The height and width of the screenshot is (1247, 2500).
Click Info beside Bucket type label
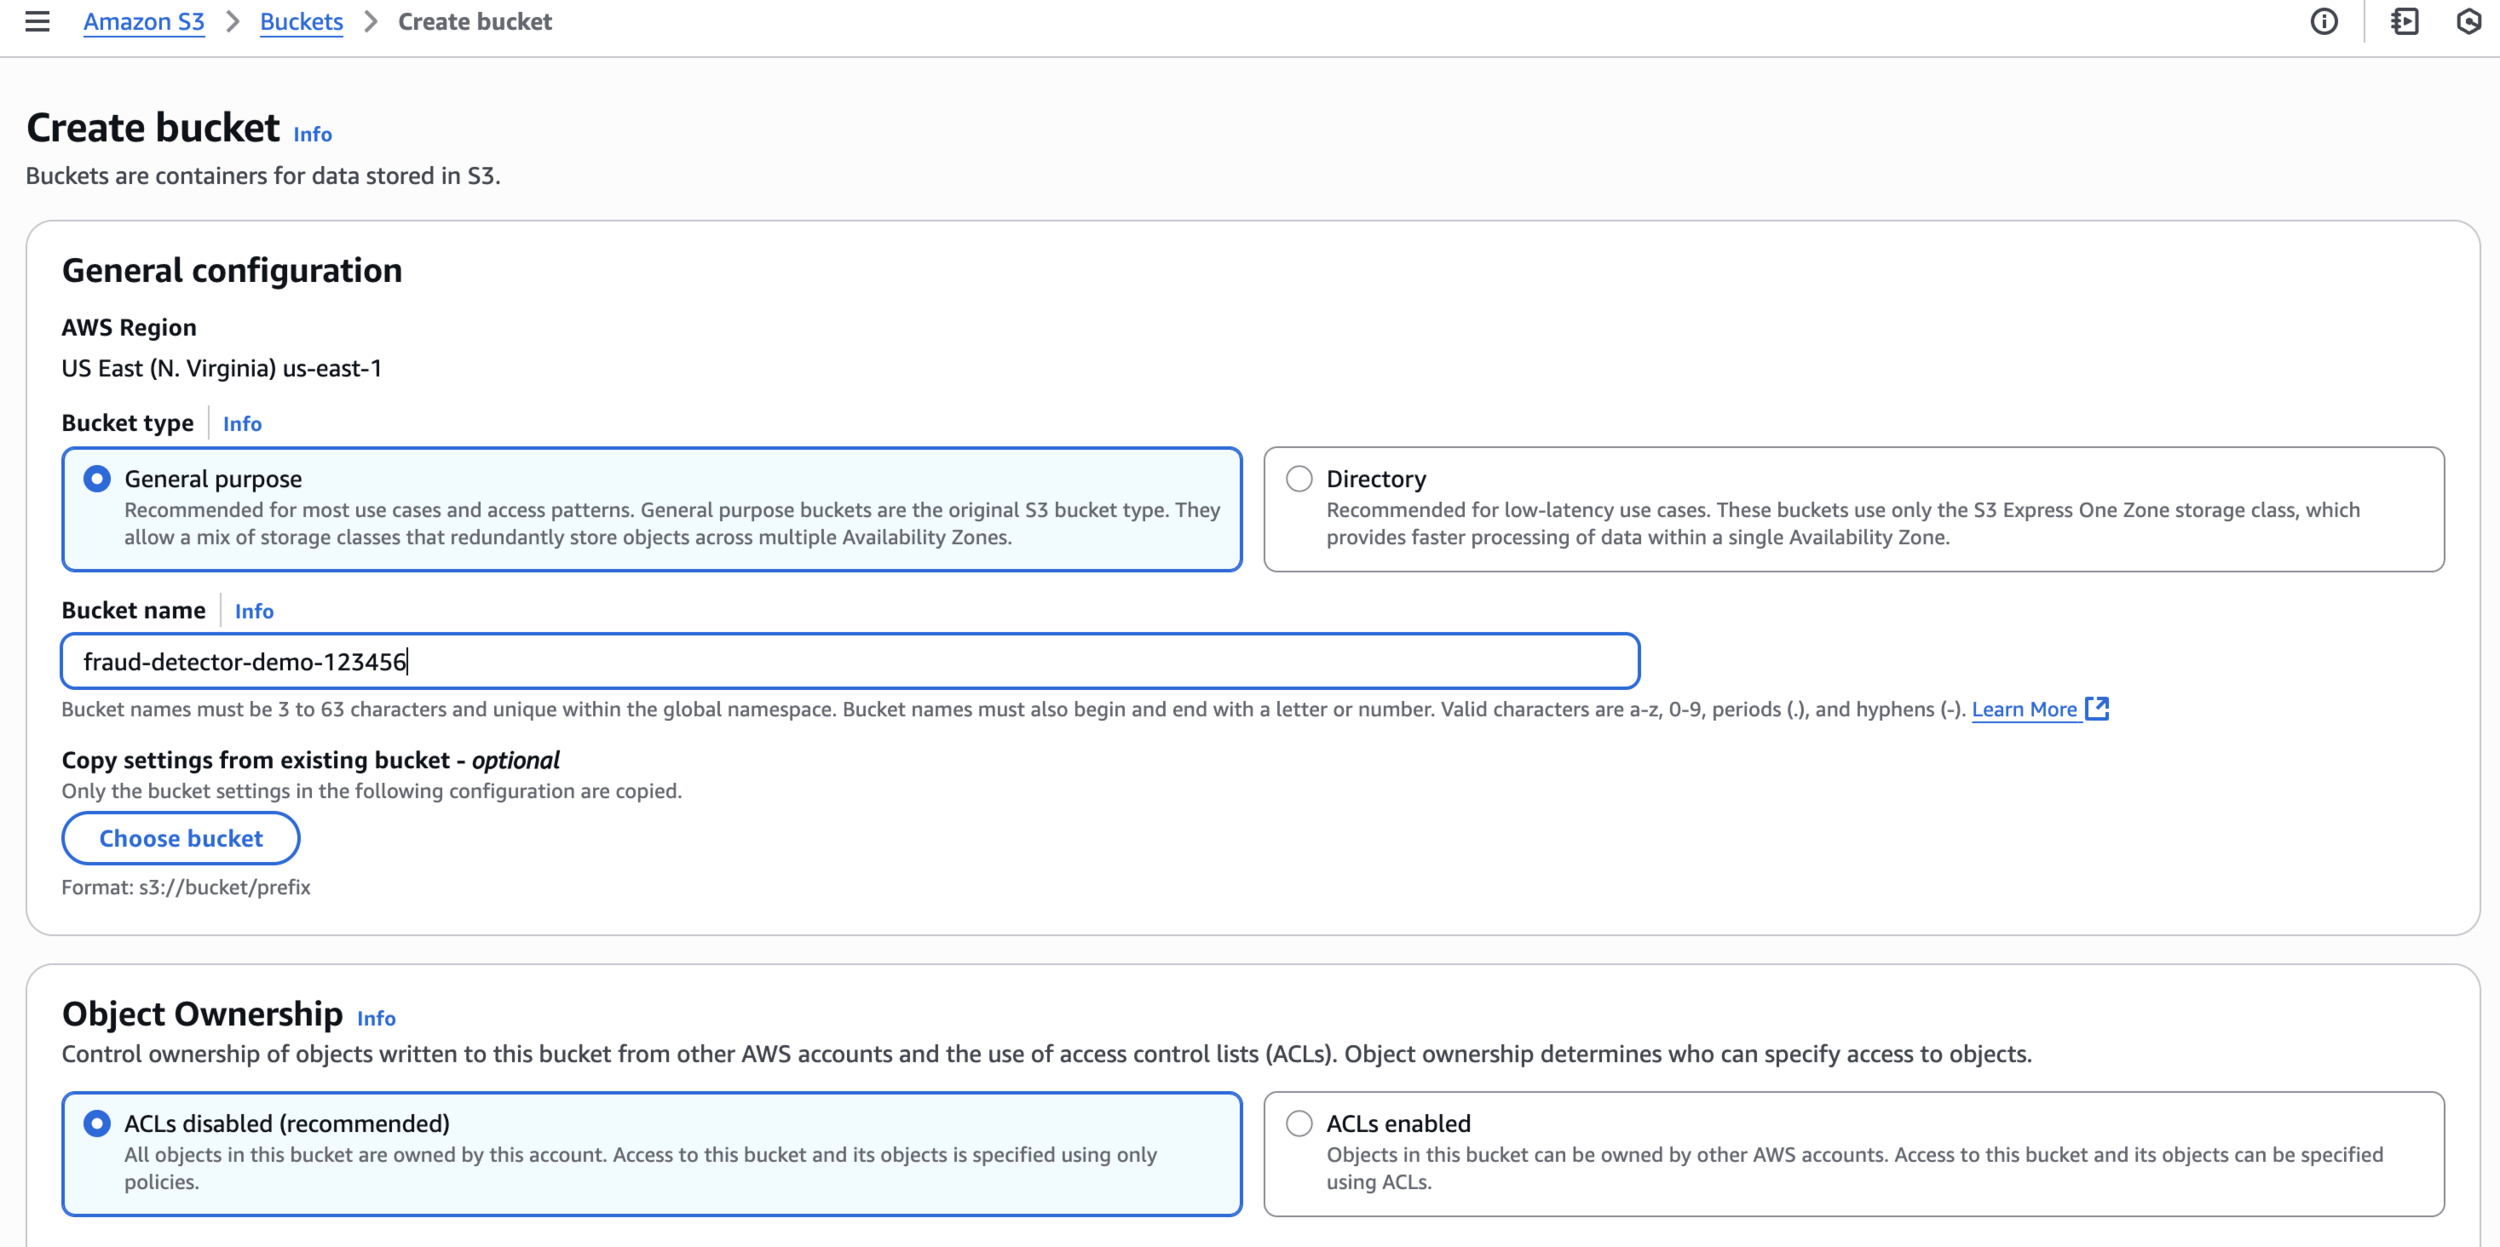click(x=242, y=424)
